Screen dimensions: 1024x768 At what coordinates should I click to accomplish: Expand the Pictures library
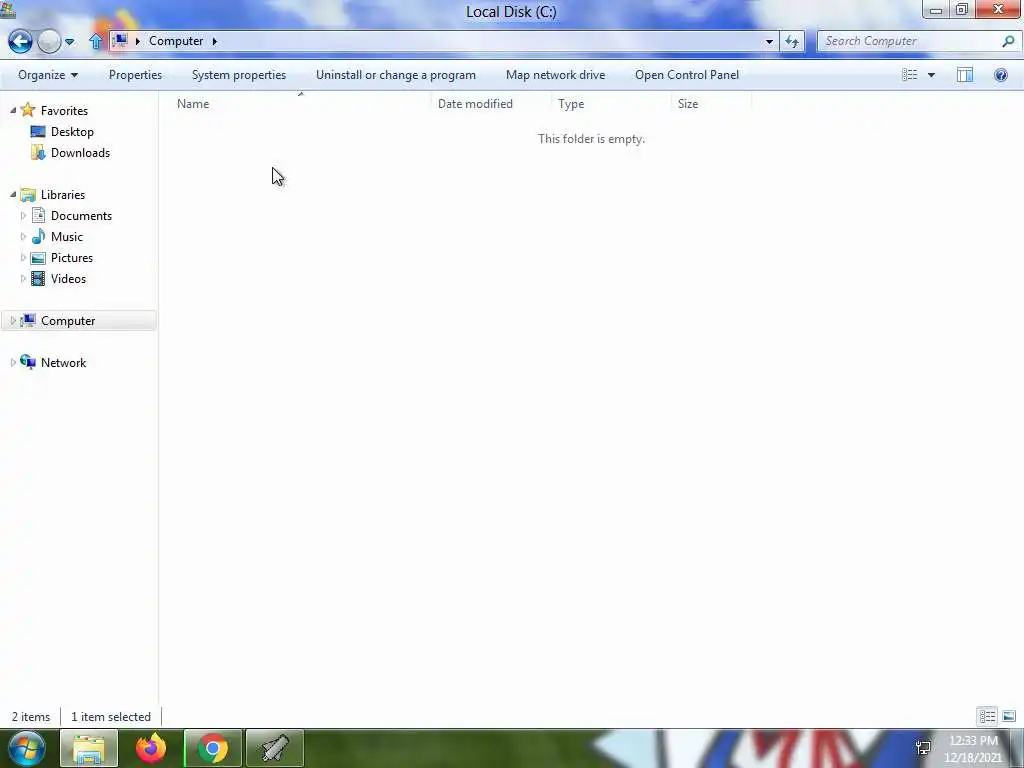(24, 257)
